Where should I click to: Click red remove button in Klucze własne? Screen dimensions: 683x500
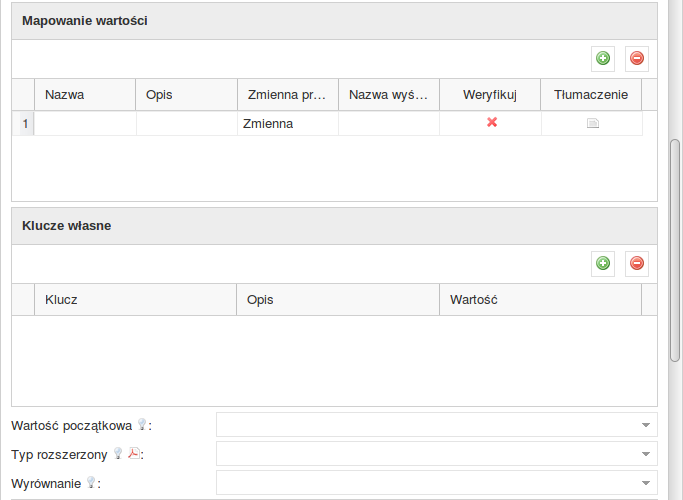637,264
